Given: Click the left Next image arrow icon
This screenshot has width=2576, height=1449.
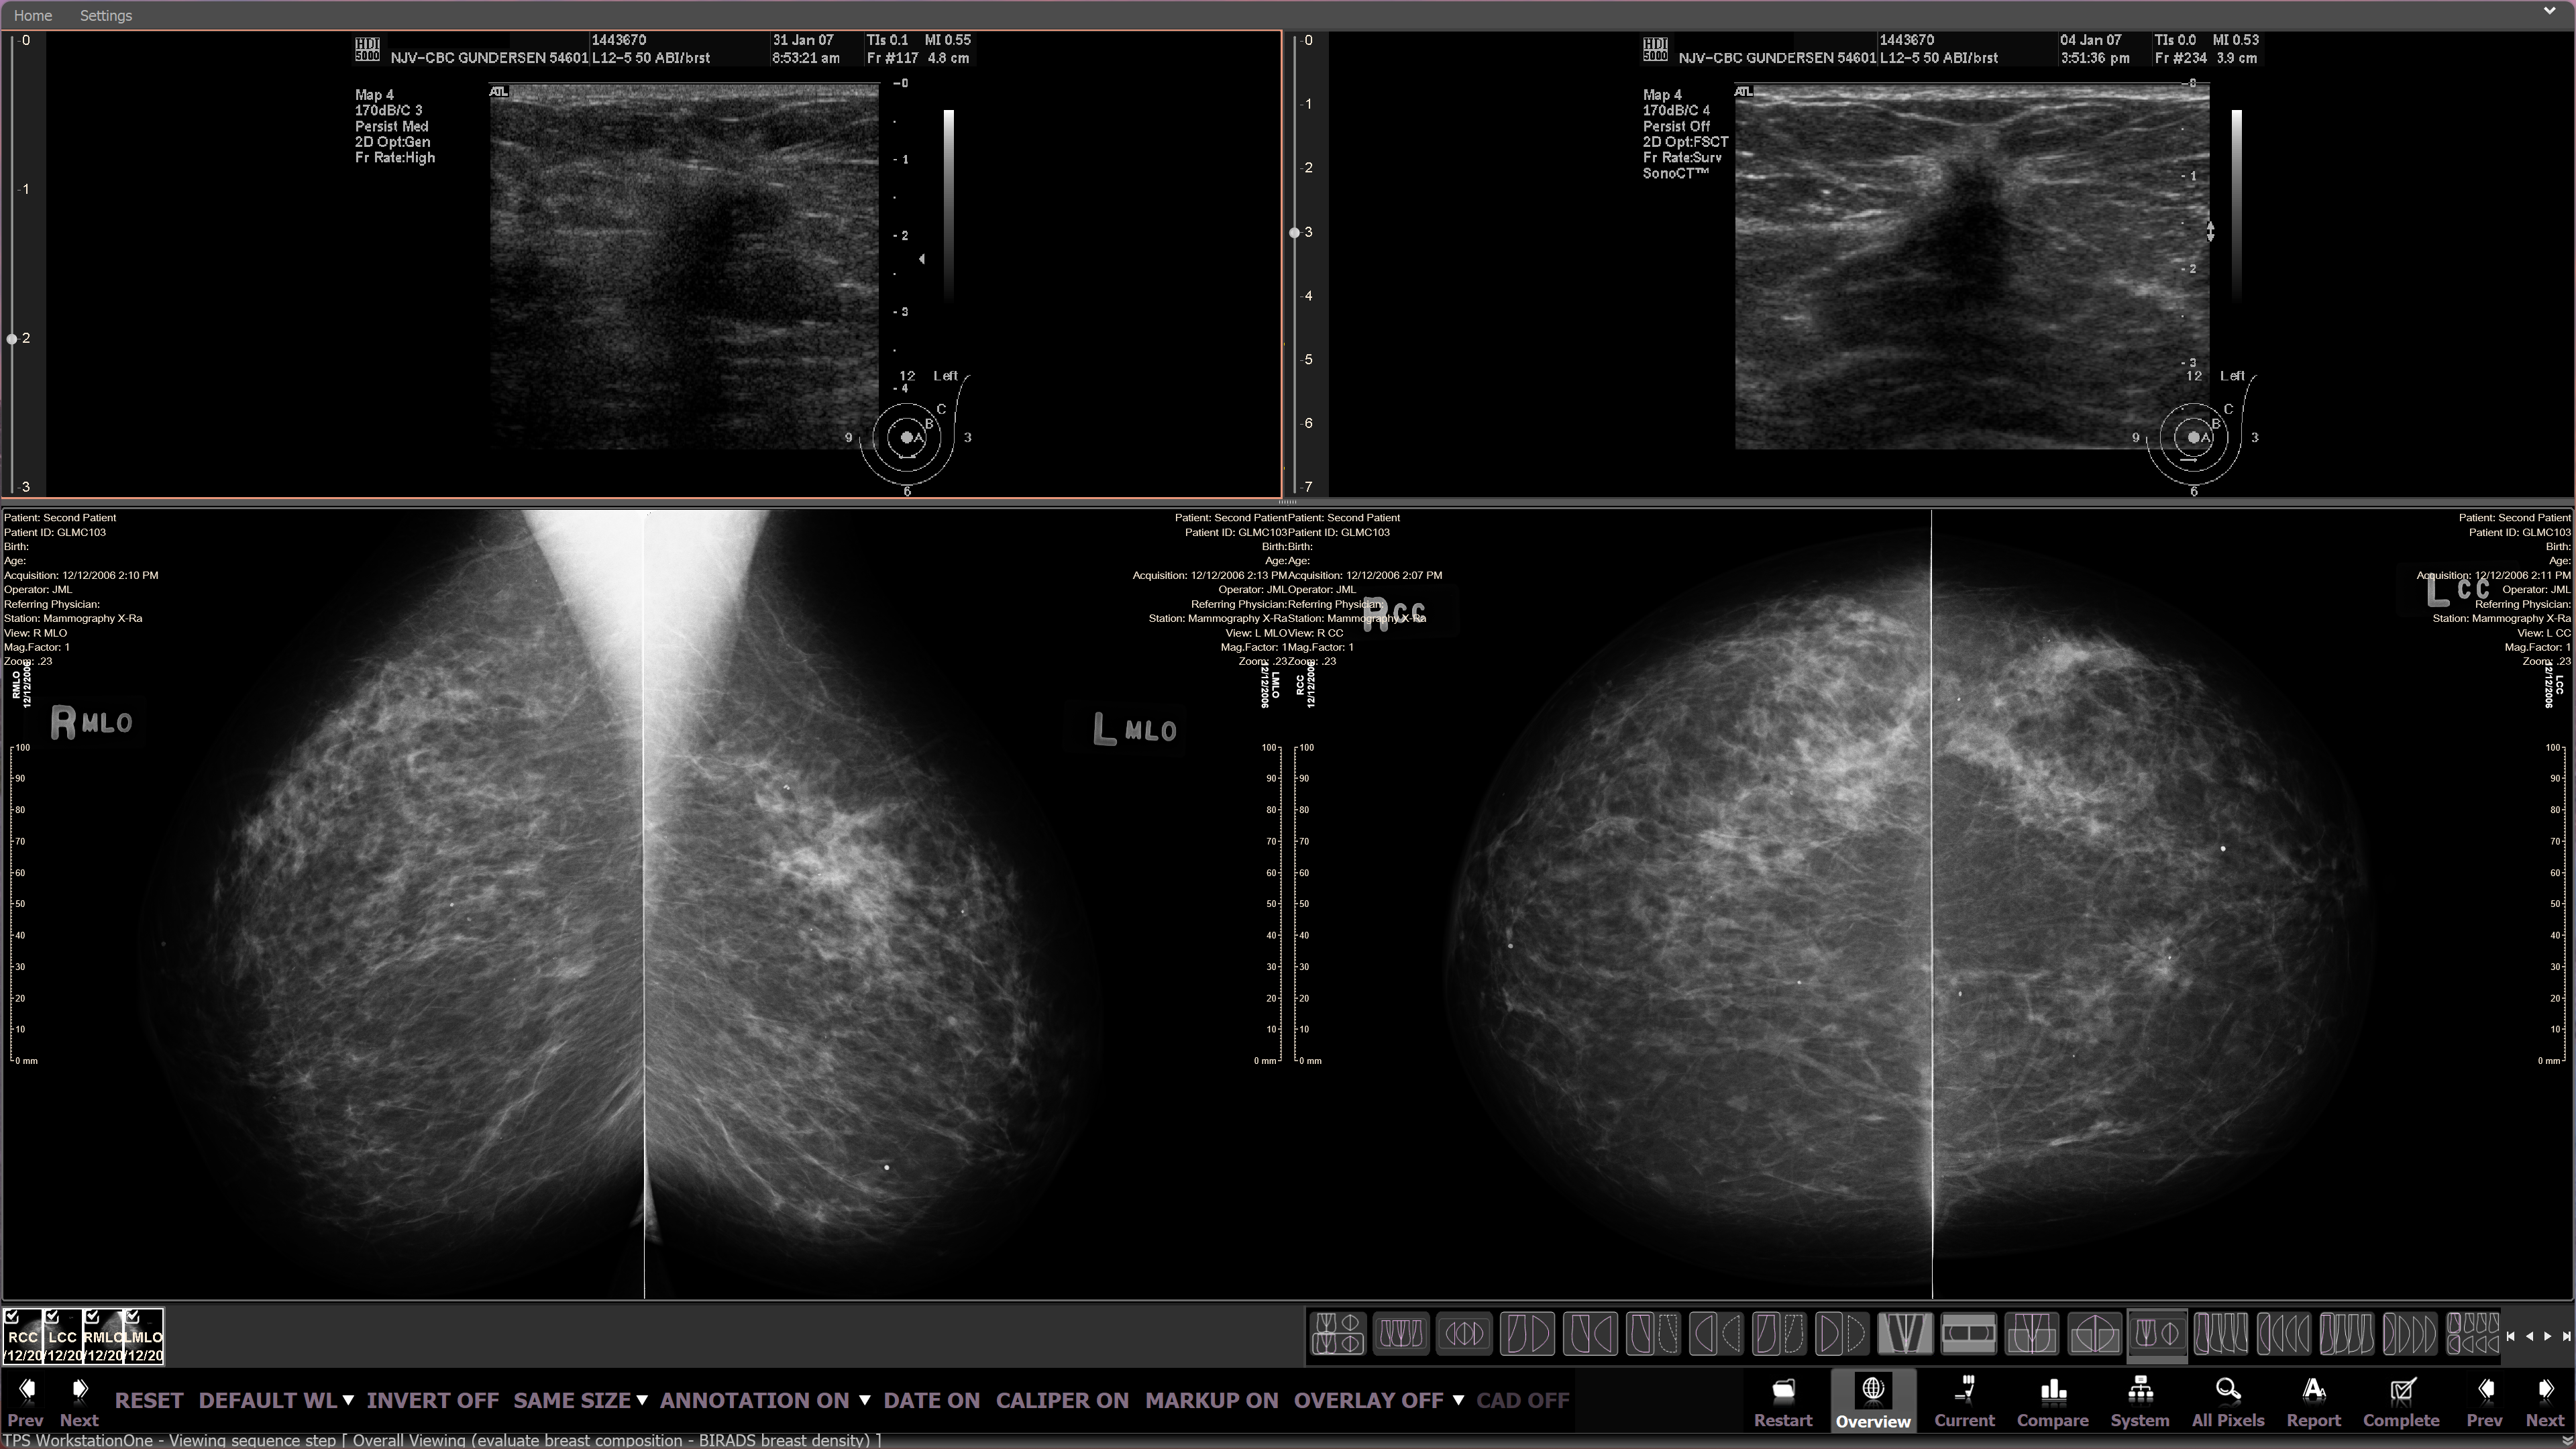Looking at the screenshot, I should [80, 1389].
